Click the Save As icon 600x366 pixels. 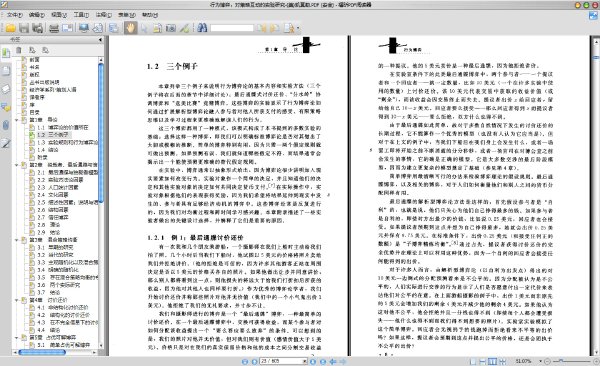tap(38, 28)
